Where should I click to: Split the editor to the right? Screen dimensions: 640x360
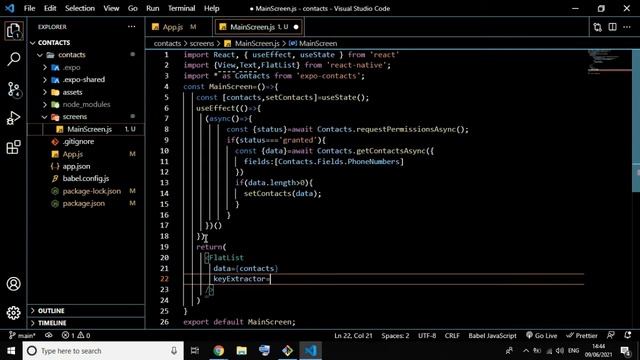612,27
